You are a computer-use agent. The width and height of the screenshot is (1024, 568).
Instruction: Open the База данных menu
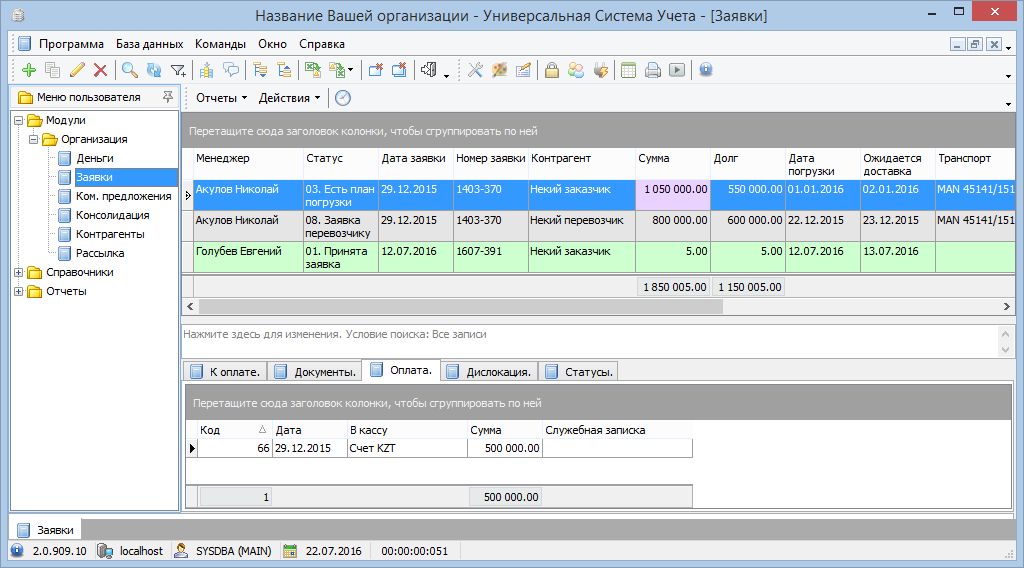click(149, 44)
